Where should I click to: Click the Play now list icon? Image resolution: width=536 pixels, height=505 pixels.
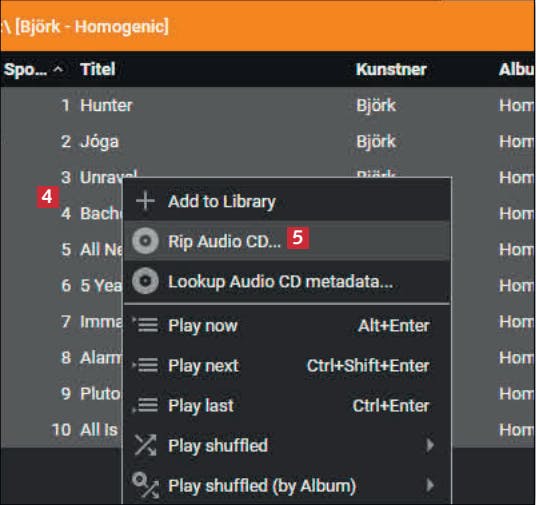click(x=145, y=325)
